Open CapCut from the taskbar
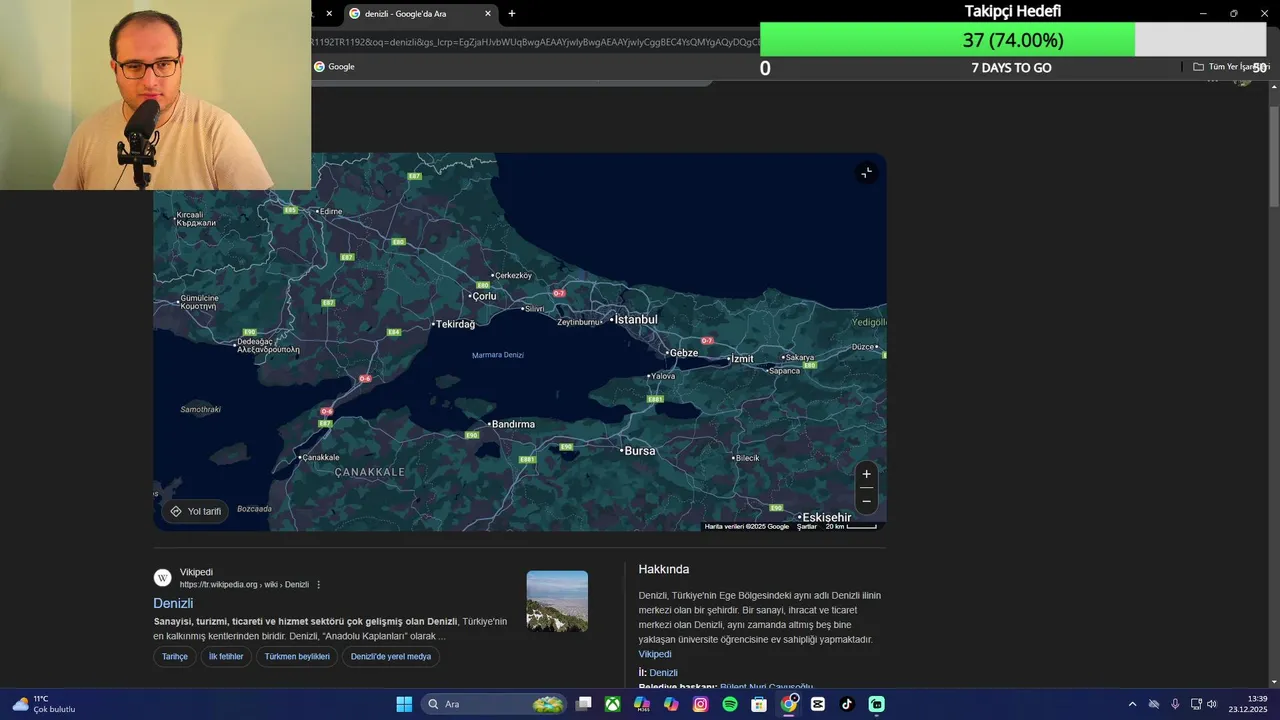1280x720 pixels. (x=818, y=704)
